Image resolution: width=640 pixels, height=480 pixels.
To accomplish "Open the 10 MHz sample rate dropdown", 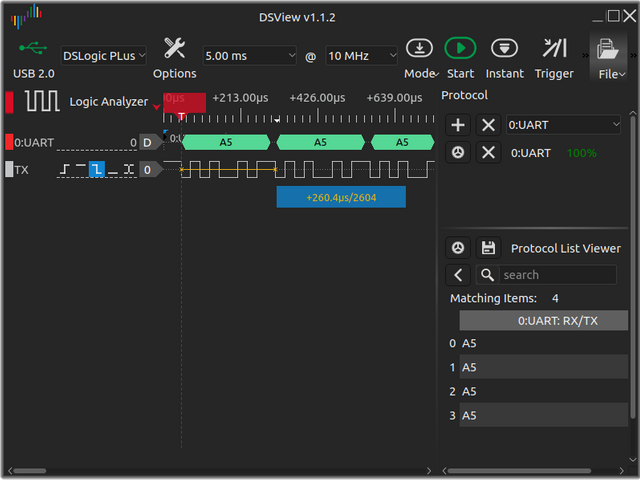I will coord(361,56).
